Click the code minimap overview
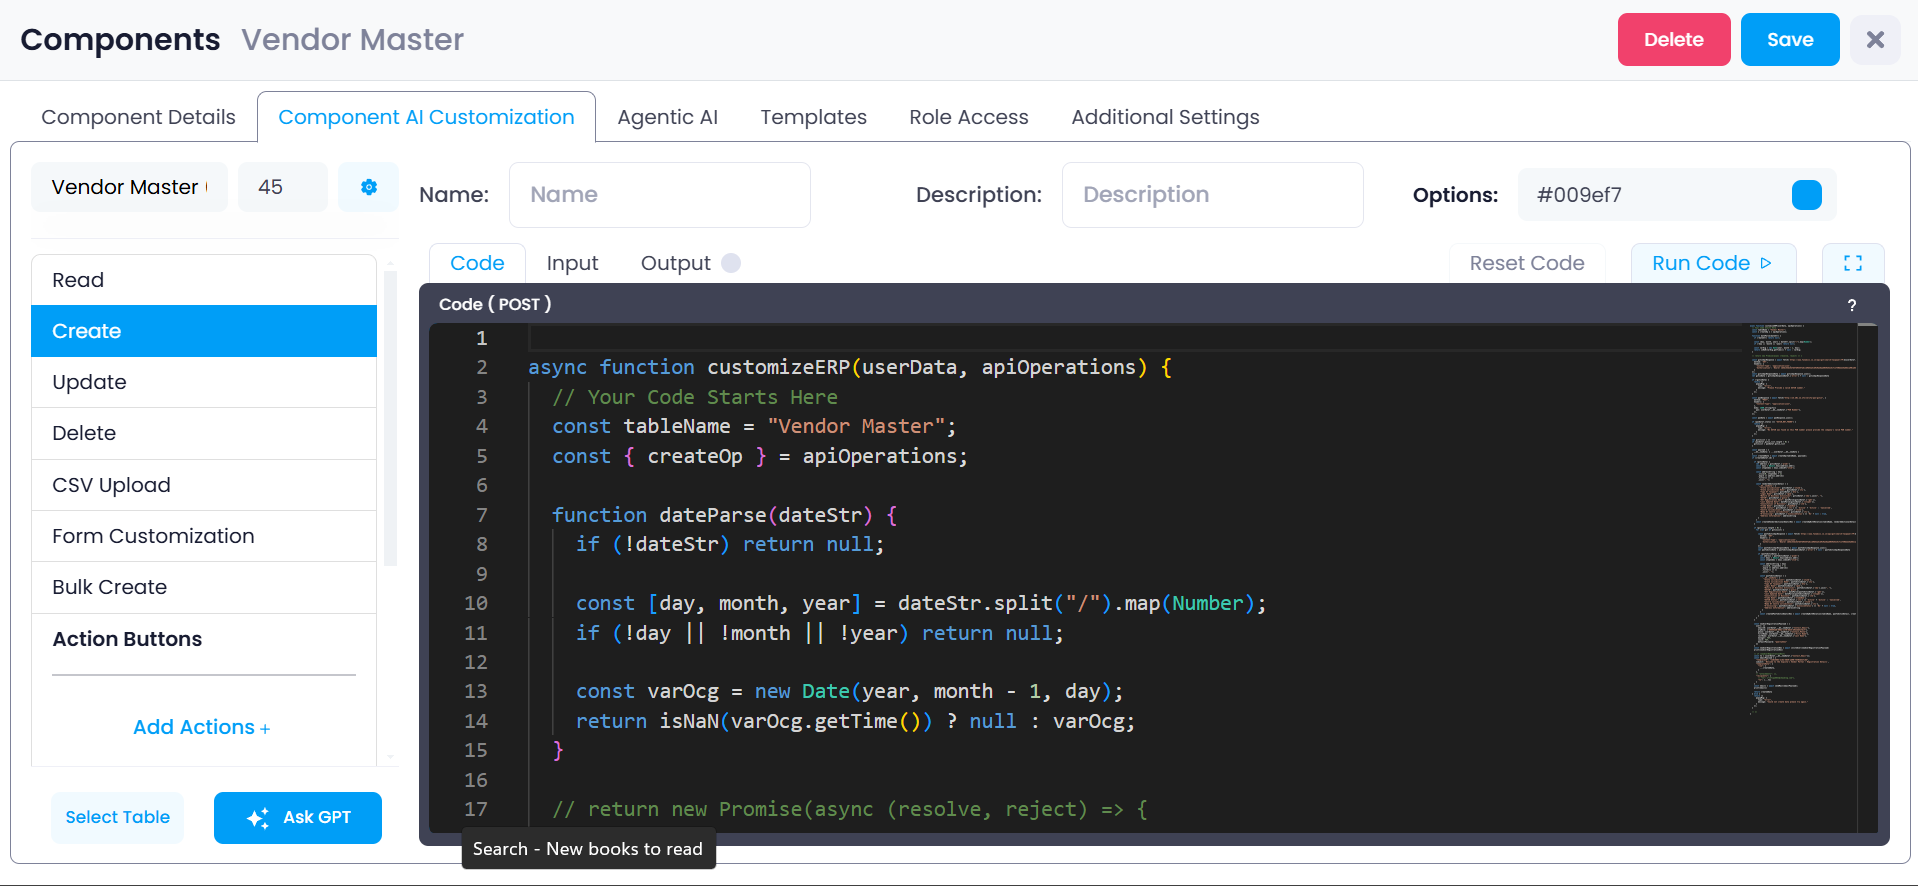The height and width of the screenshot is (886, 1918). tap(1803, 520)
